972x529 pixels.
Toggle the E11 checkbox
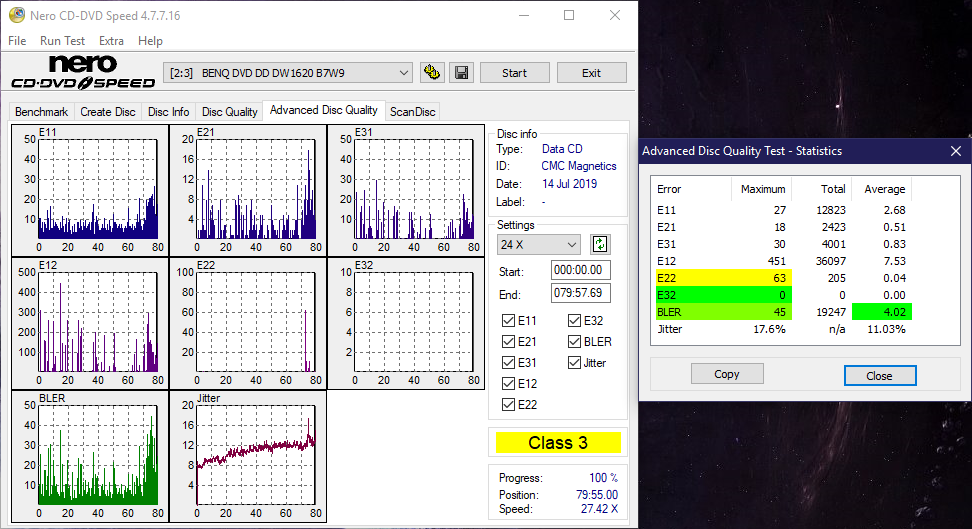(x=508, y=321)
